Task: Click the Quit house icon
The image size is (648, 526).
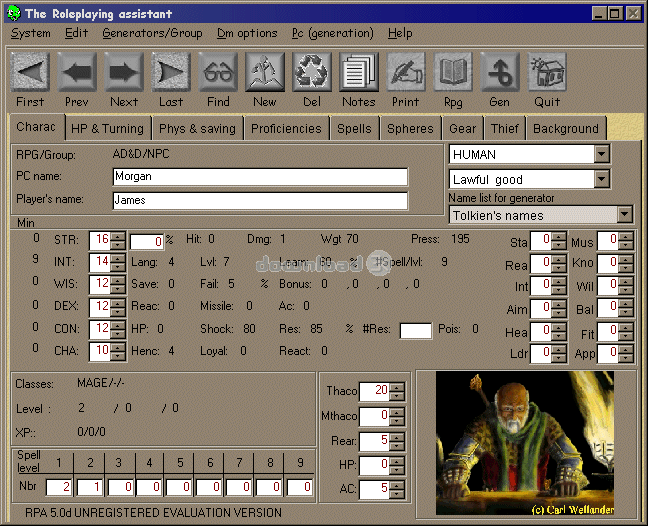Action: [547, 72]
